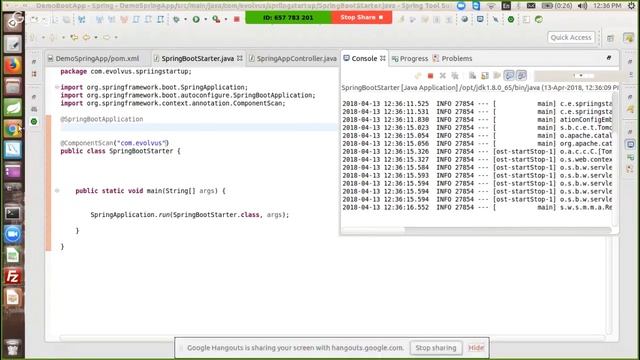Open the Terminal from the dock
Screen dimensions: 640x360
pyautogui.click(x=13, y=213)
